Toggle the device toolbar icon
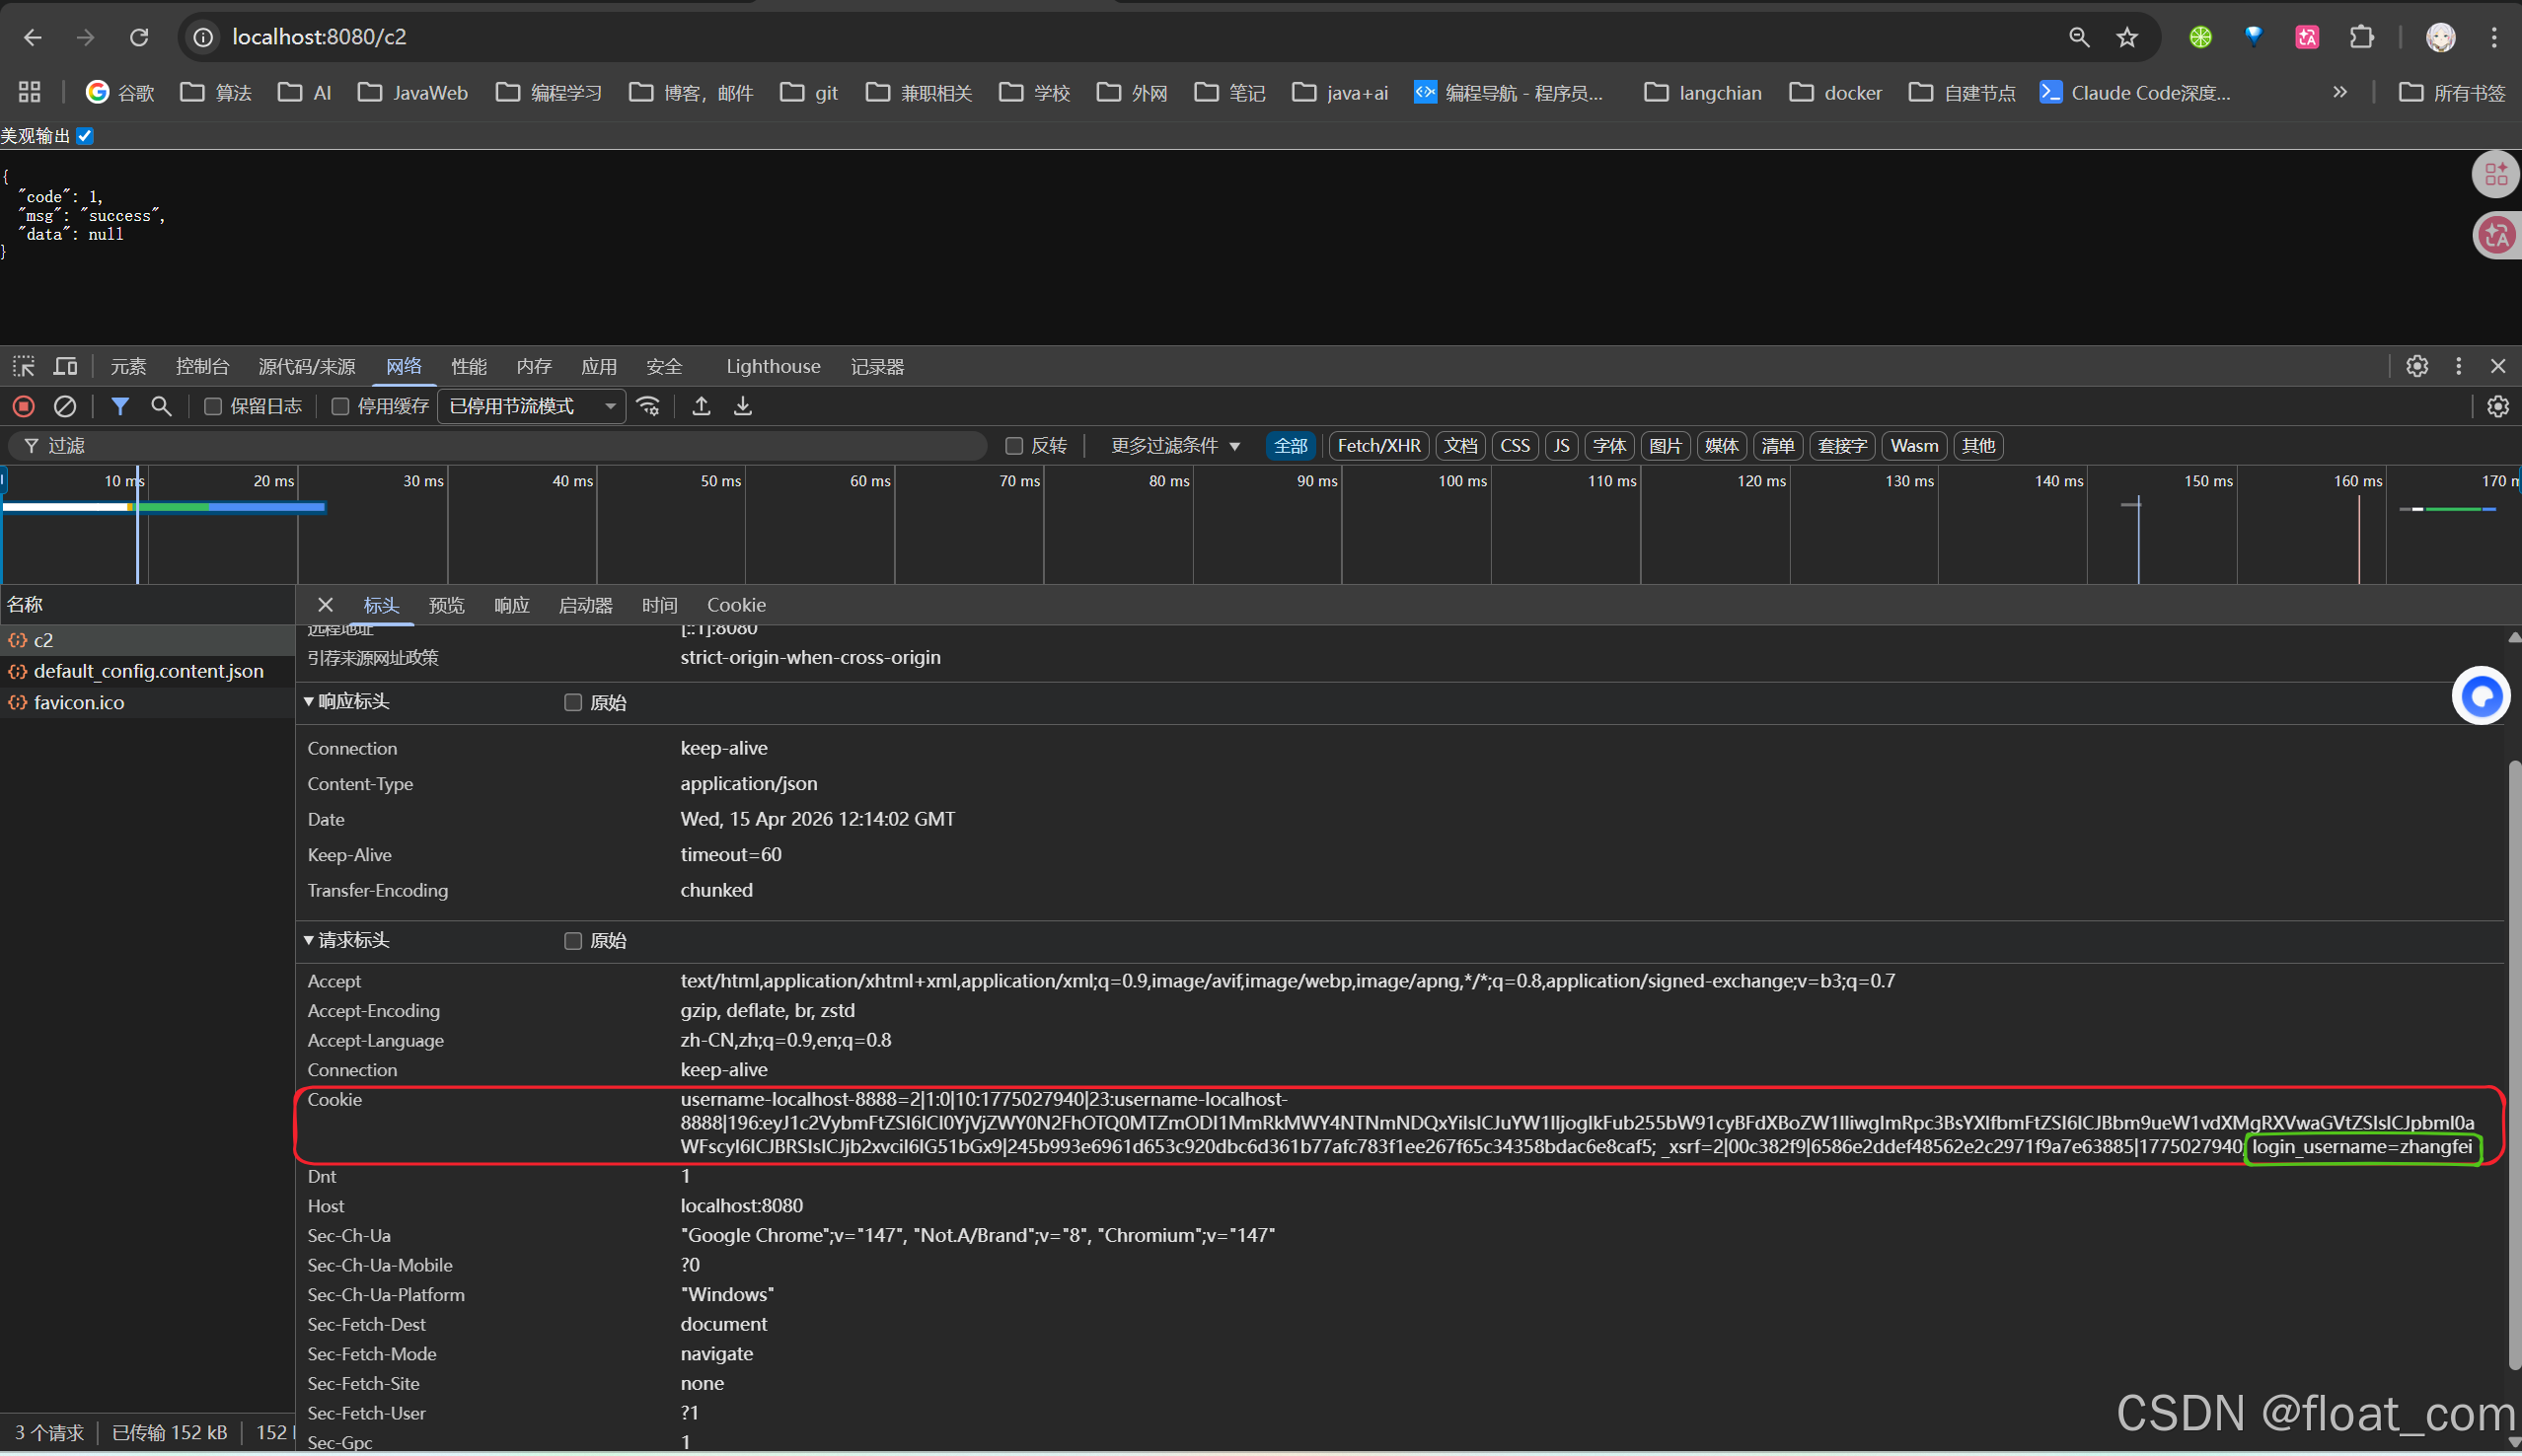2522x1456 pixels. [x=66, y=366]
